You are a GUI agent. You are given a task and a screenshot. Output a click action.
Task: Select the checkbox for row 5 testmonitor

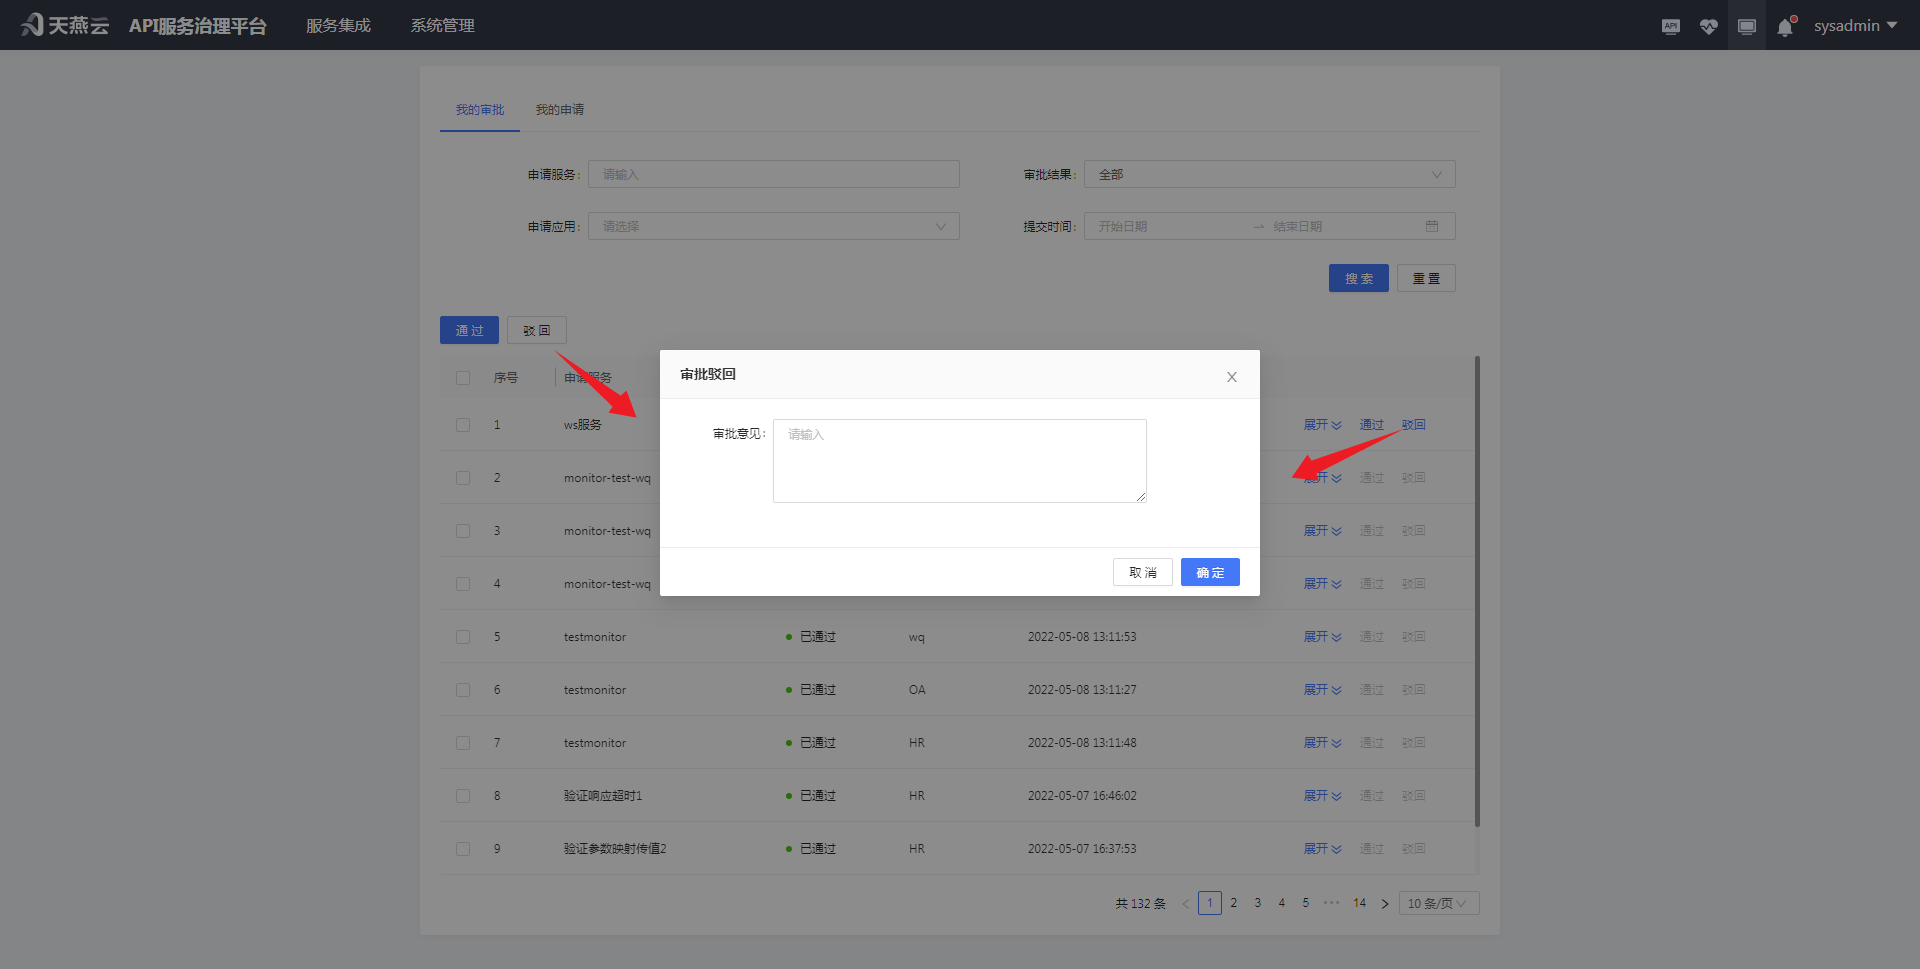[463, 636]
